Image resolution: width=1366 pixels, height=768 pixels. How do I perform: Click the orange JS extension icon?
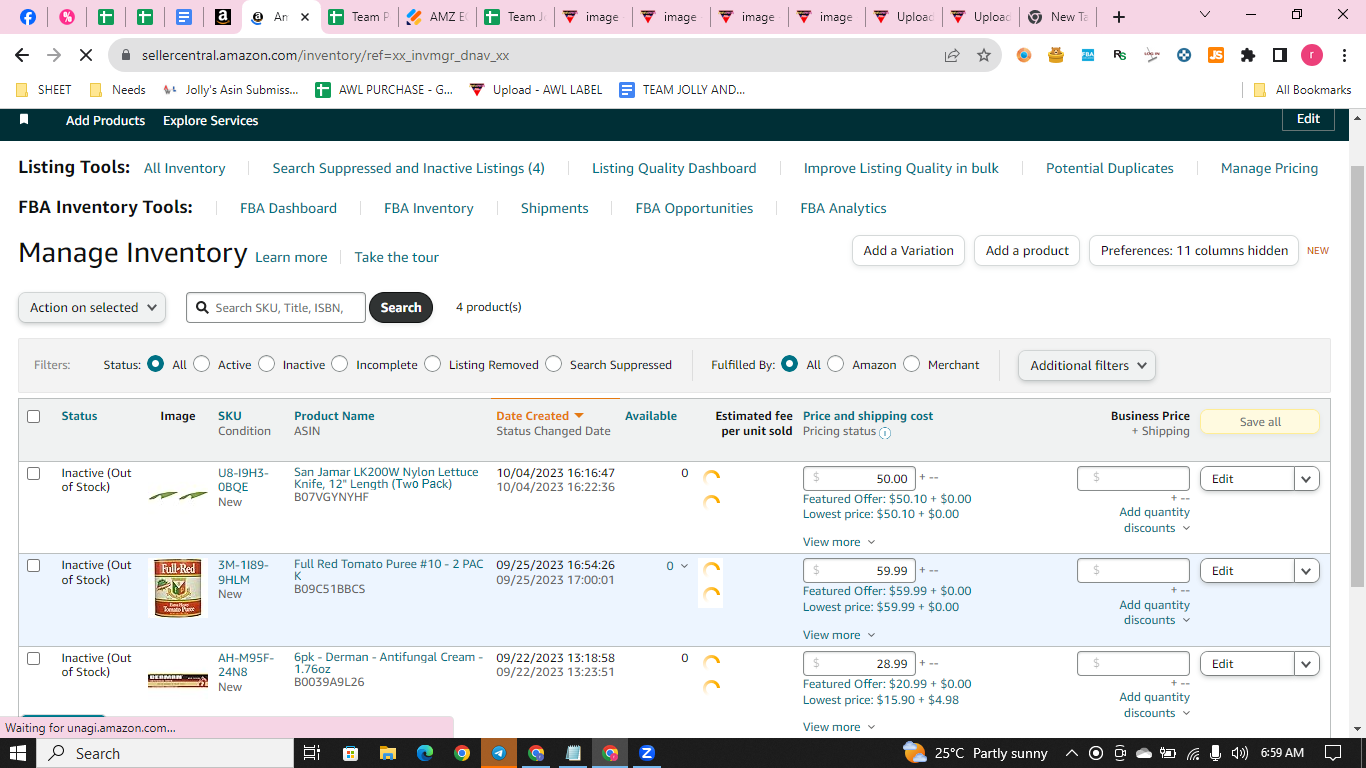1216,55
